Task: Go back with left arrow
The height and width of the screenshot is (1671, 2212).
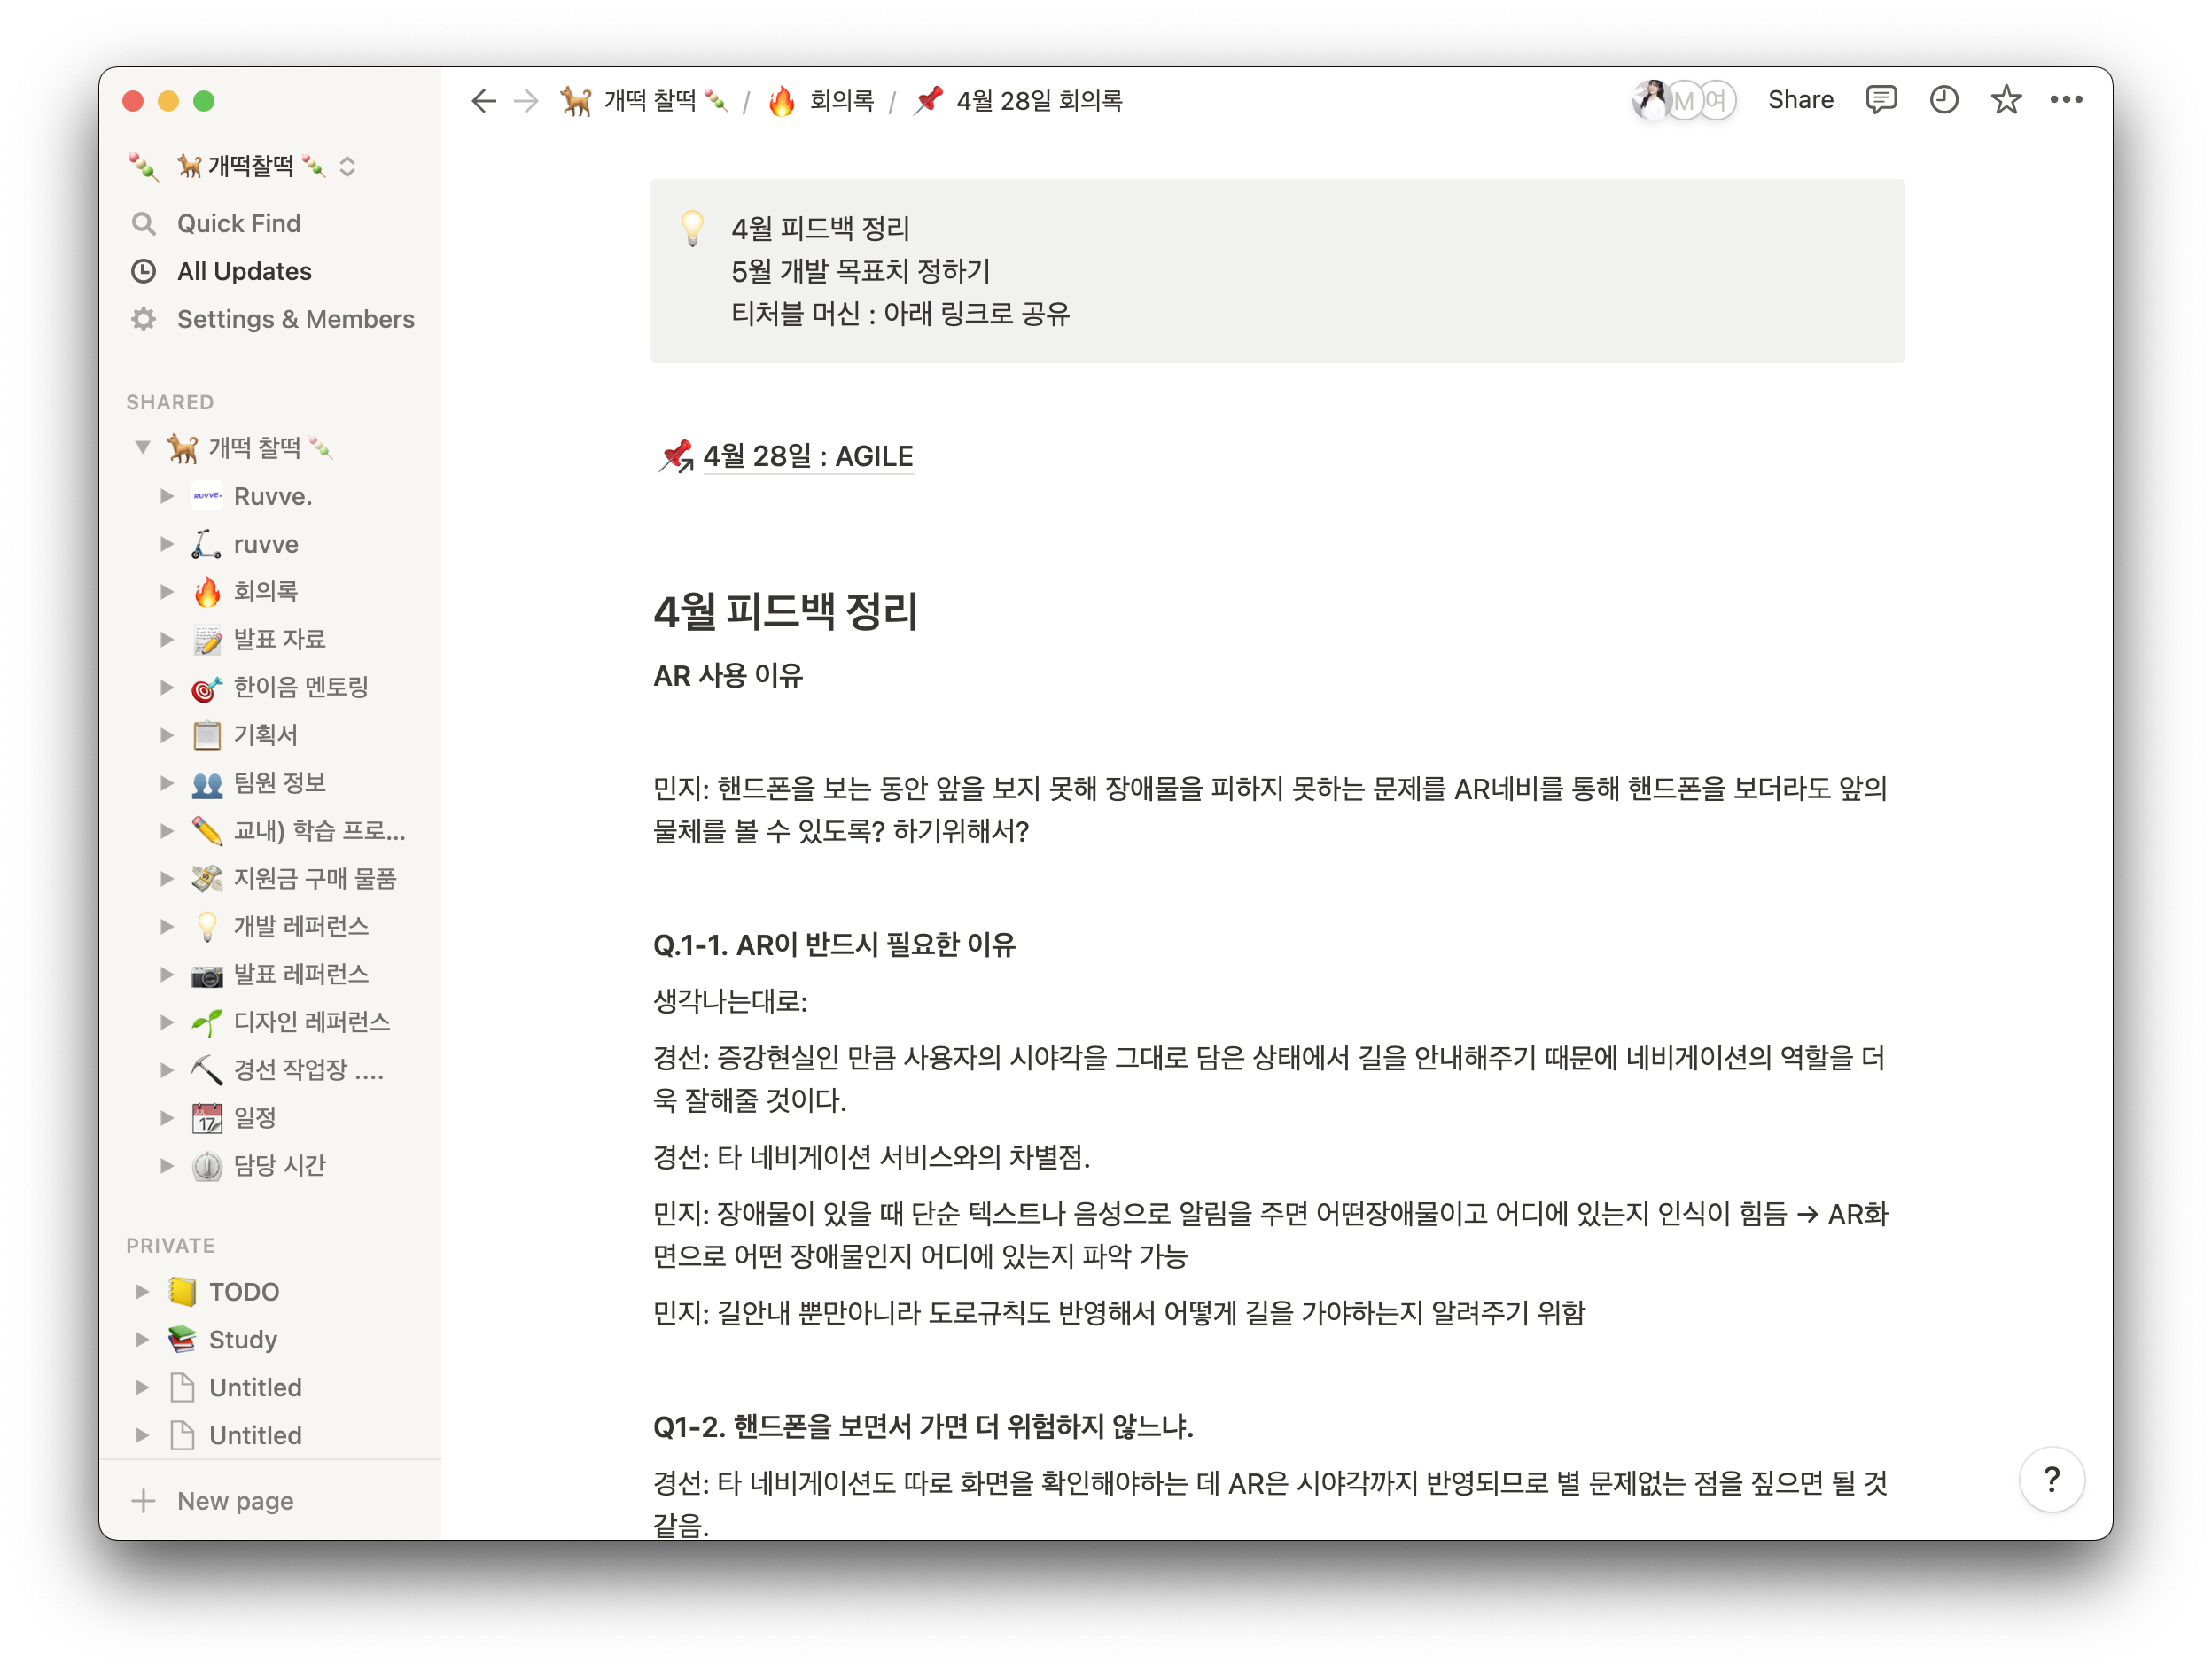Action: 484,101
